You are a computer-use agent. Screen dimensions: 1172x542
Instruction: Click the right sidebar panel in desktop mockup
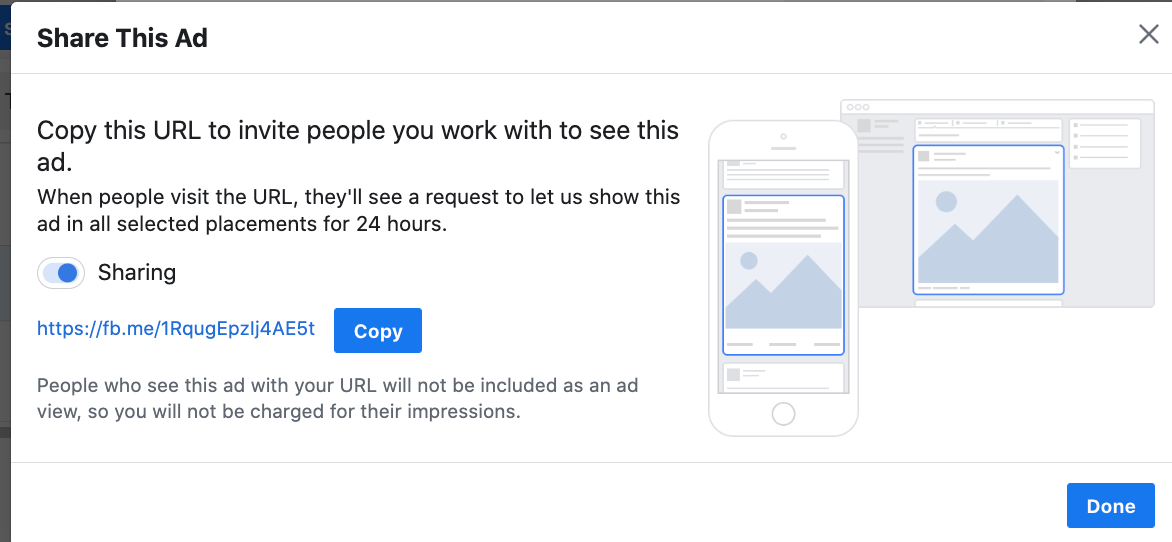pos(1105,143)
